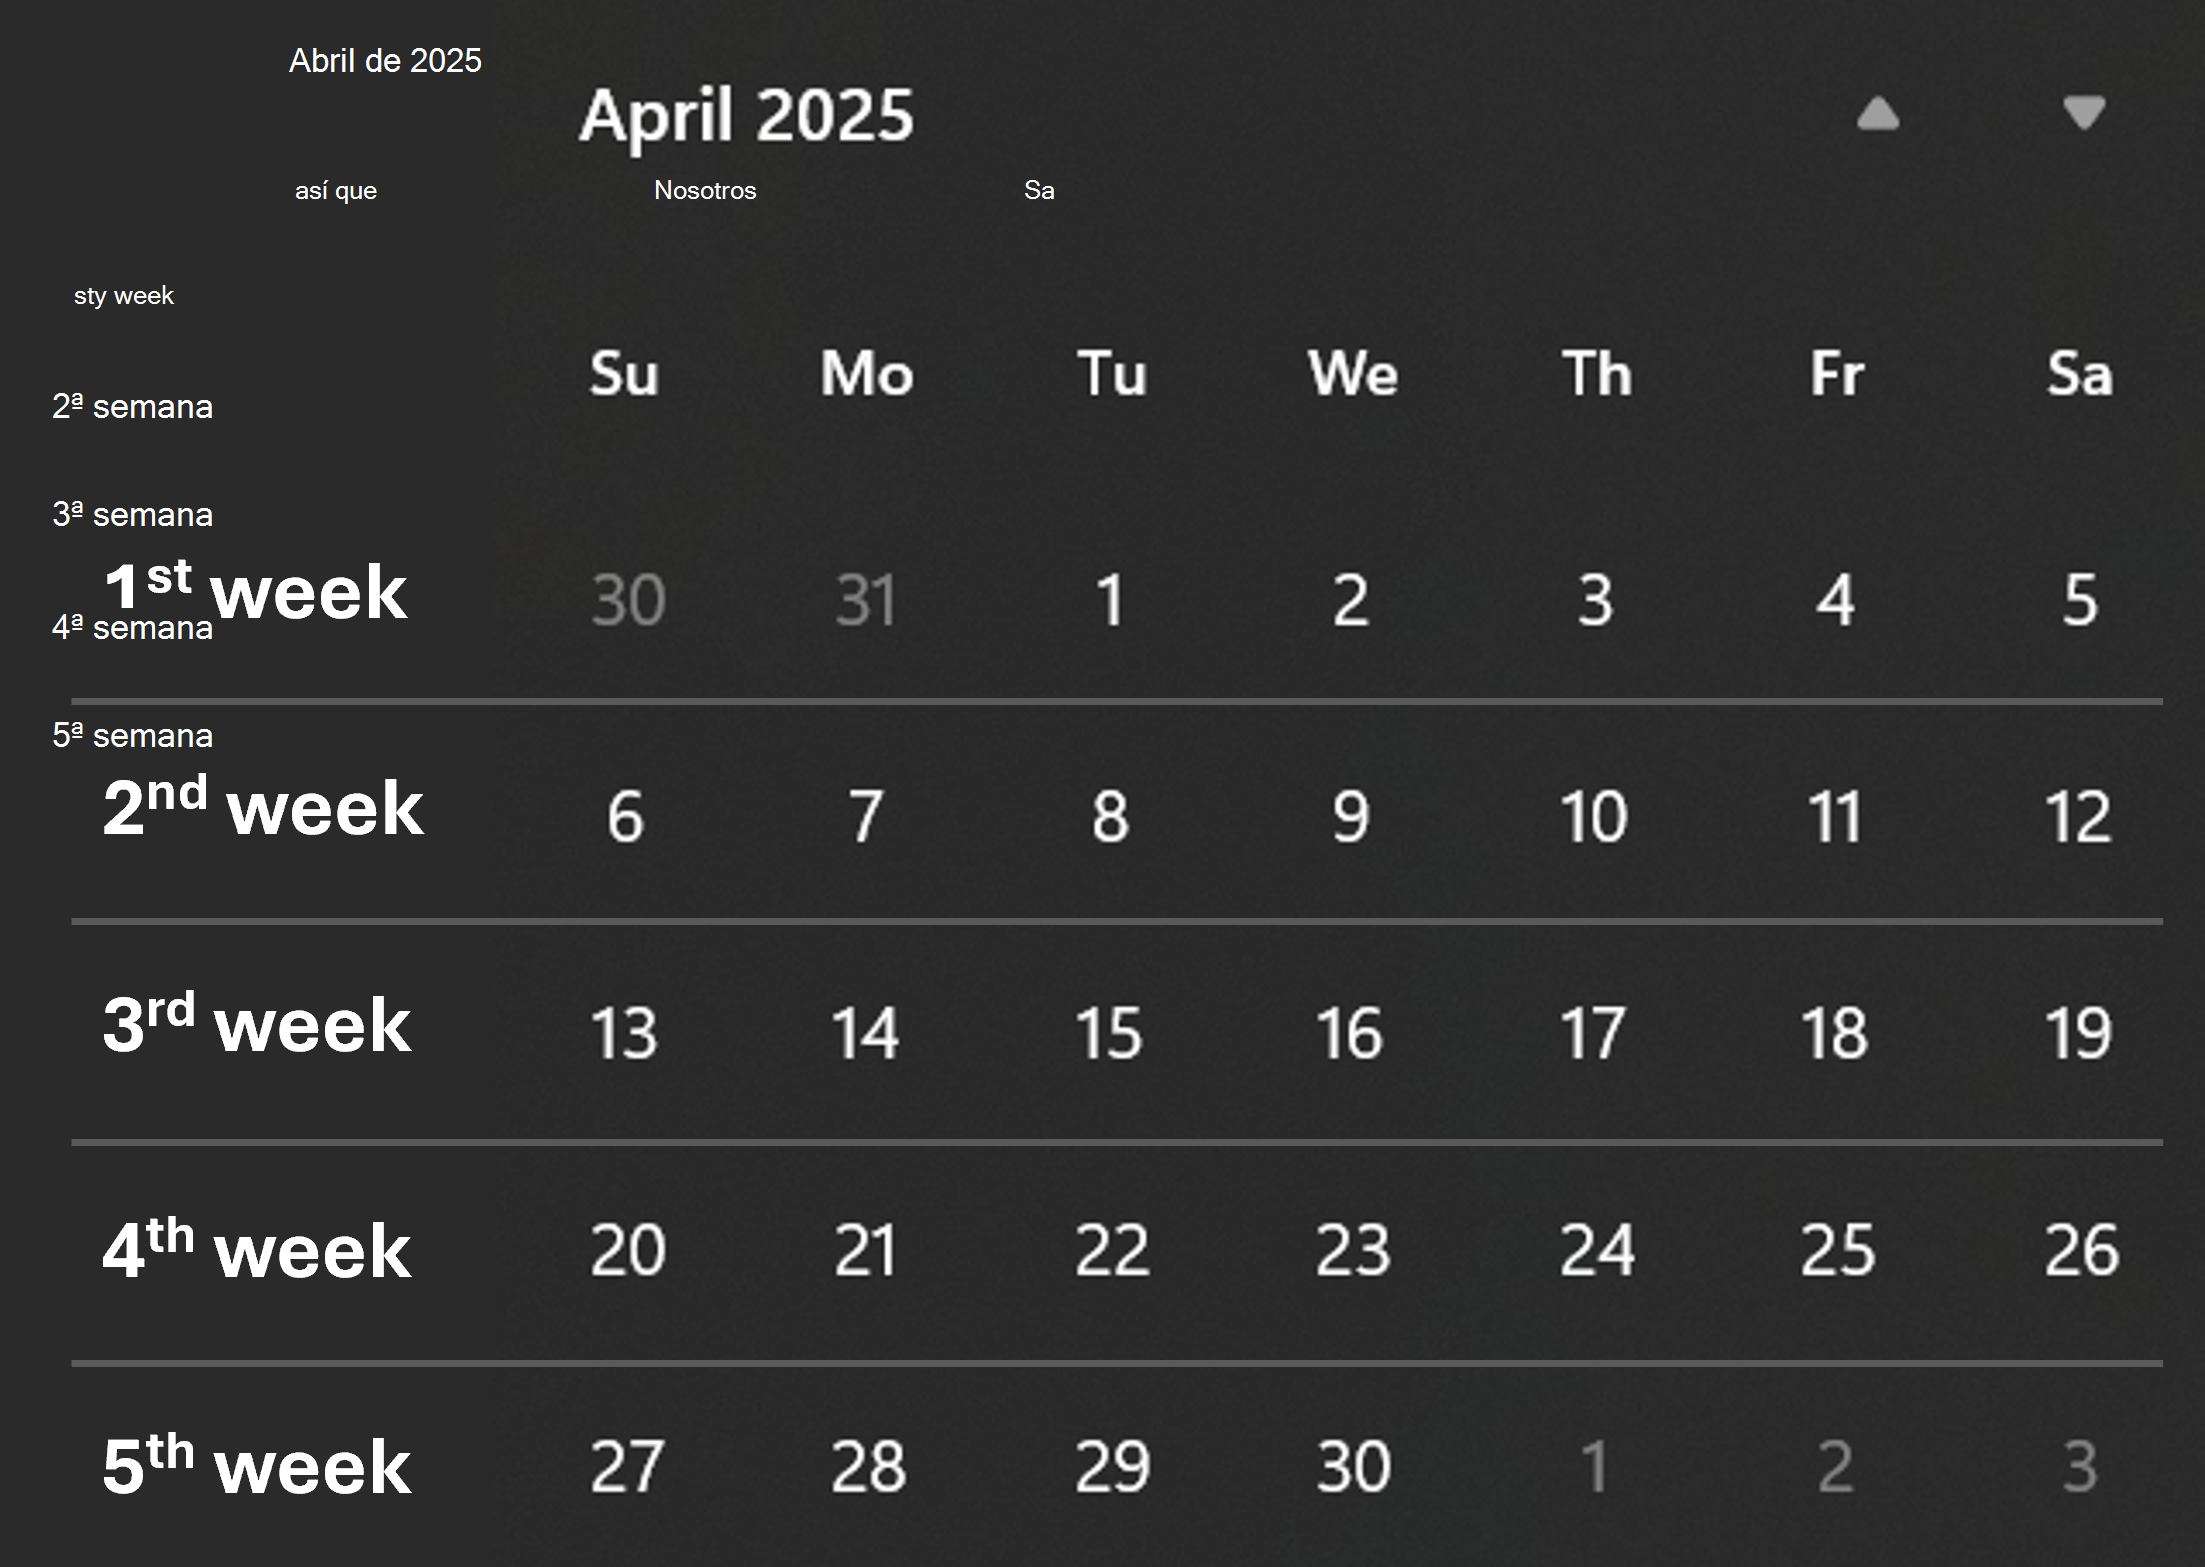Open month view by clicking April 2025 header

tap(746, 113)
